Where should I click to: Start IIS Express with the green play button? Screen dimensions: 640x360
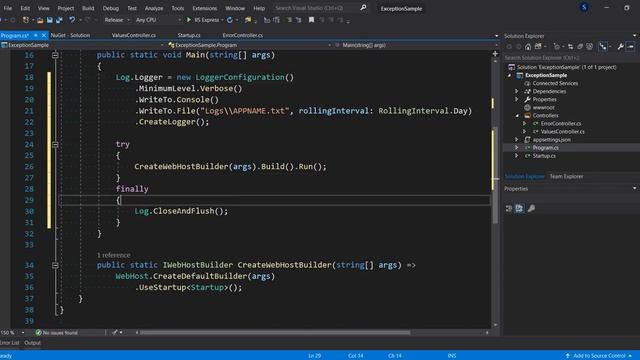click(189, 20)
